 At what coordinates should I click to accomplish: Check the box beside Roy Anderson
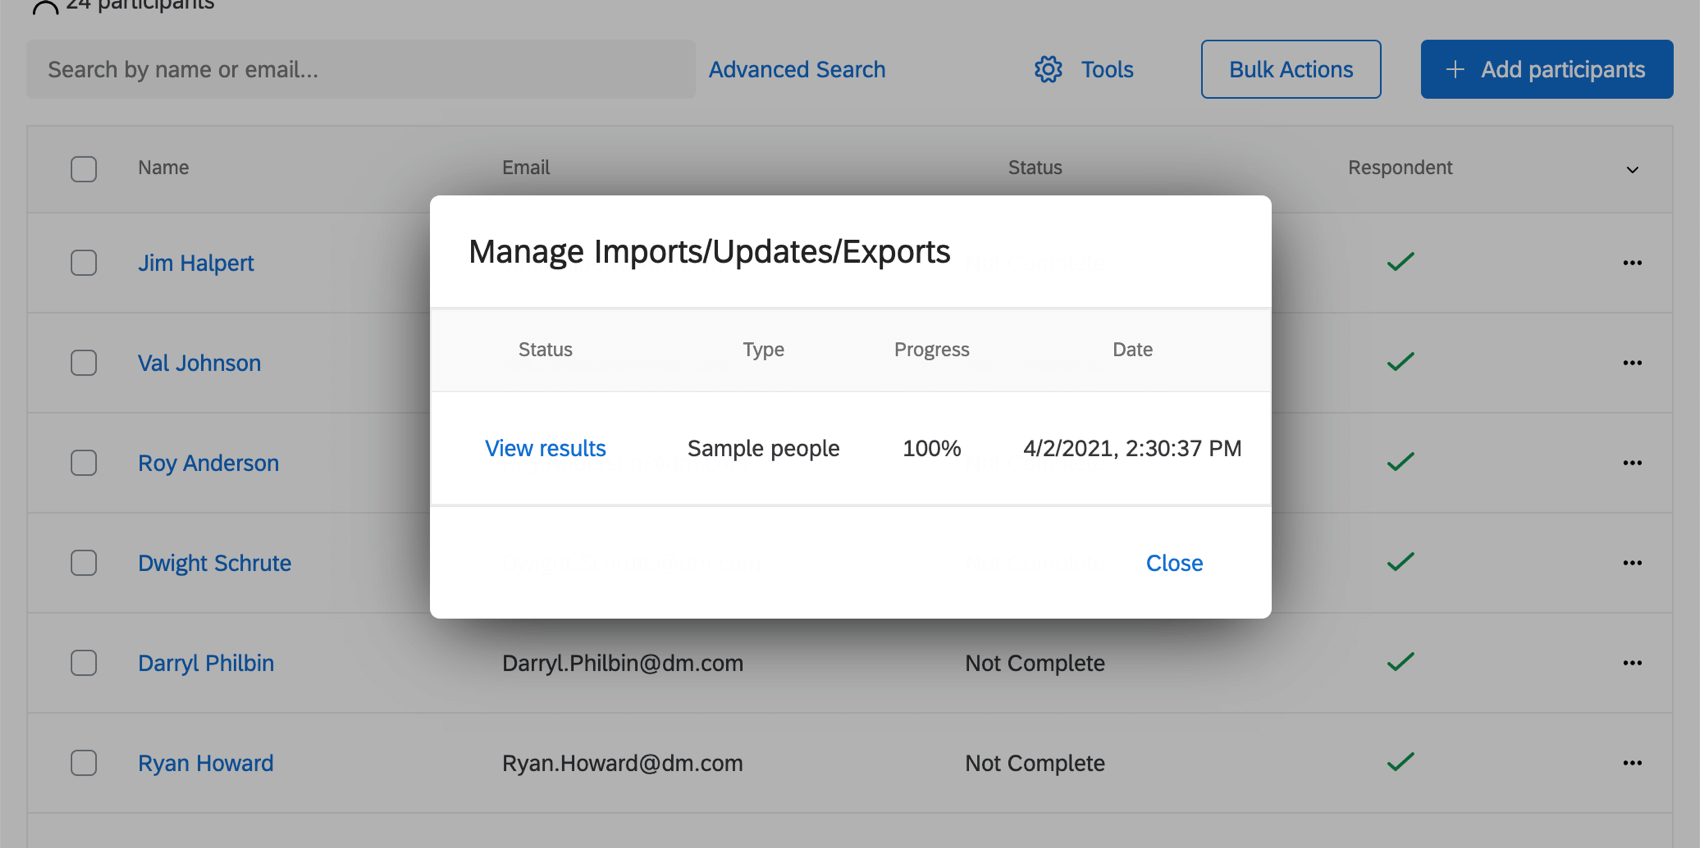[84, 463]
